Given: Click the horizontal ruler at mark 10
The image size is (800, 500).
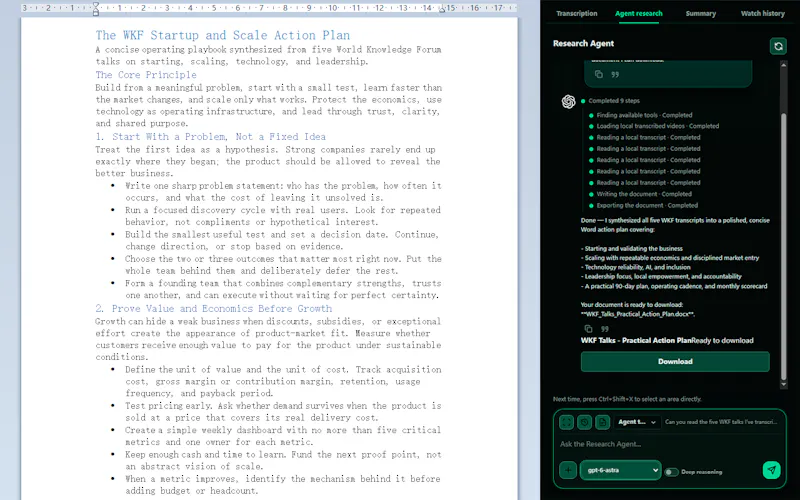Looking at the screenshot, I should click(332, 8).
